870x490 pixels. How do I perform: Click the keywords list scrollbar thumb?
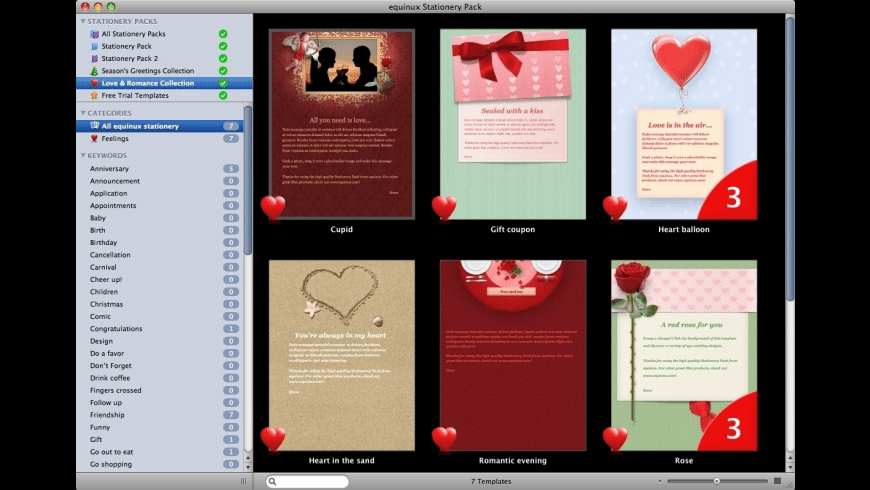248,180
